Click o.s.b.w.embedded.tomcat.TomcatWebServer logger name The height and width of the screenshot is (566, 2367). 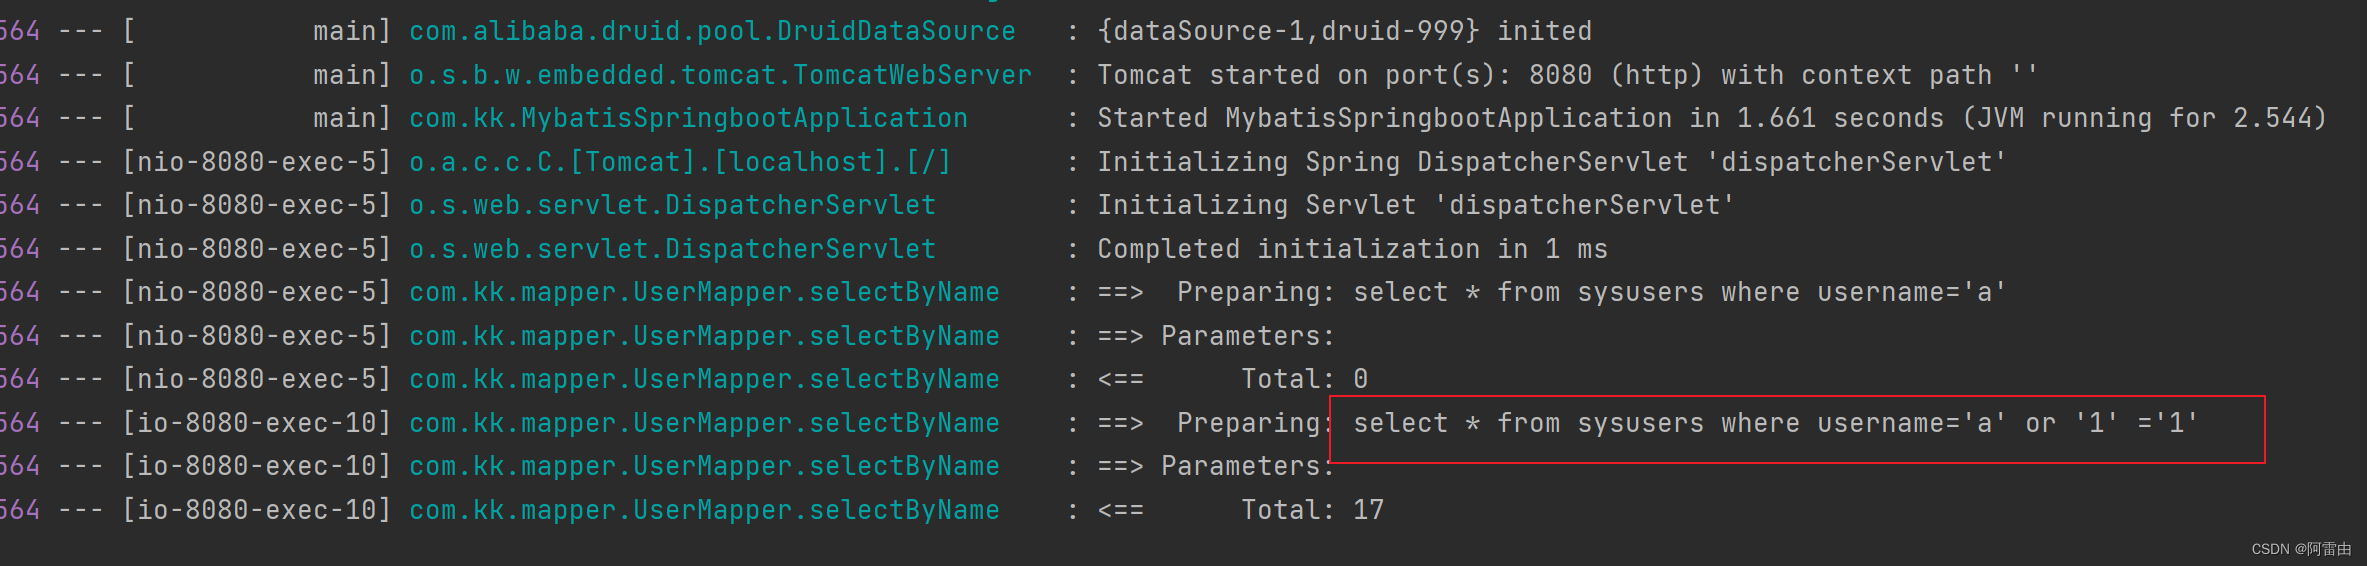(x=720, y=75)
